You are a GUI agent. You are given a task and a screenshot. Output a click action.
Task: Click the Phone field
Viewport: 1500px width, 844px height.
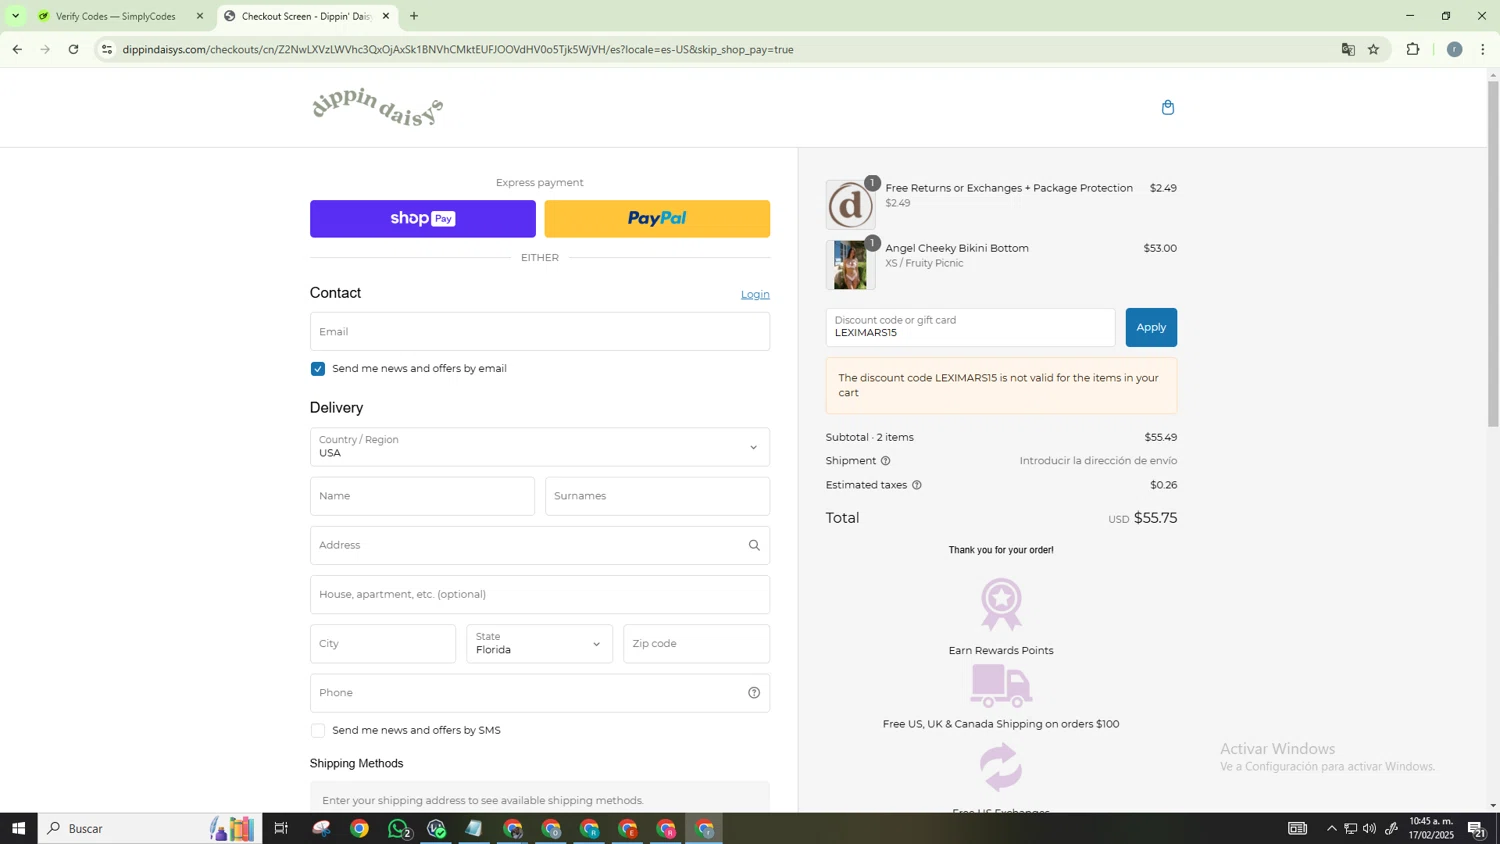pos(540,693)
